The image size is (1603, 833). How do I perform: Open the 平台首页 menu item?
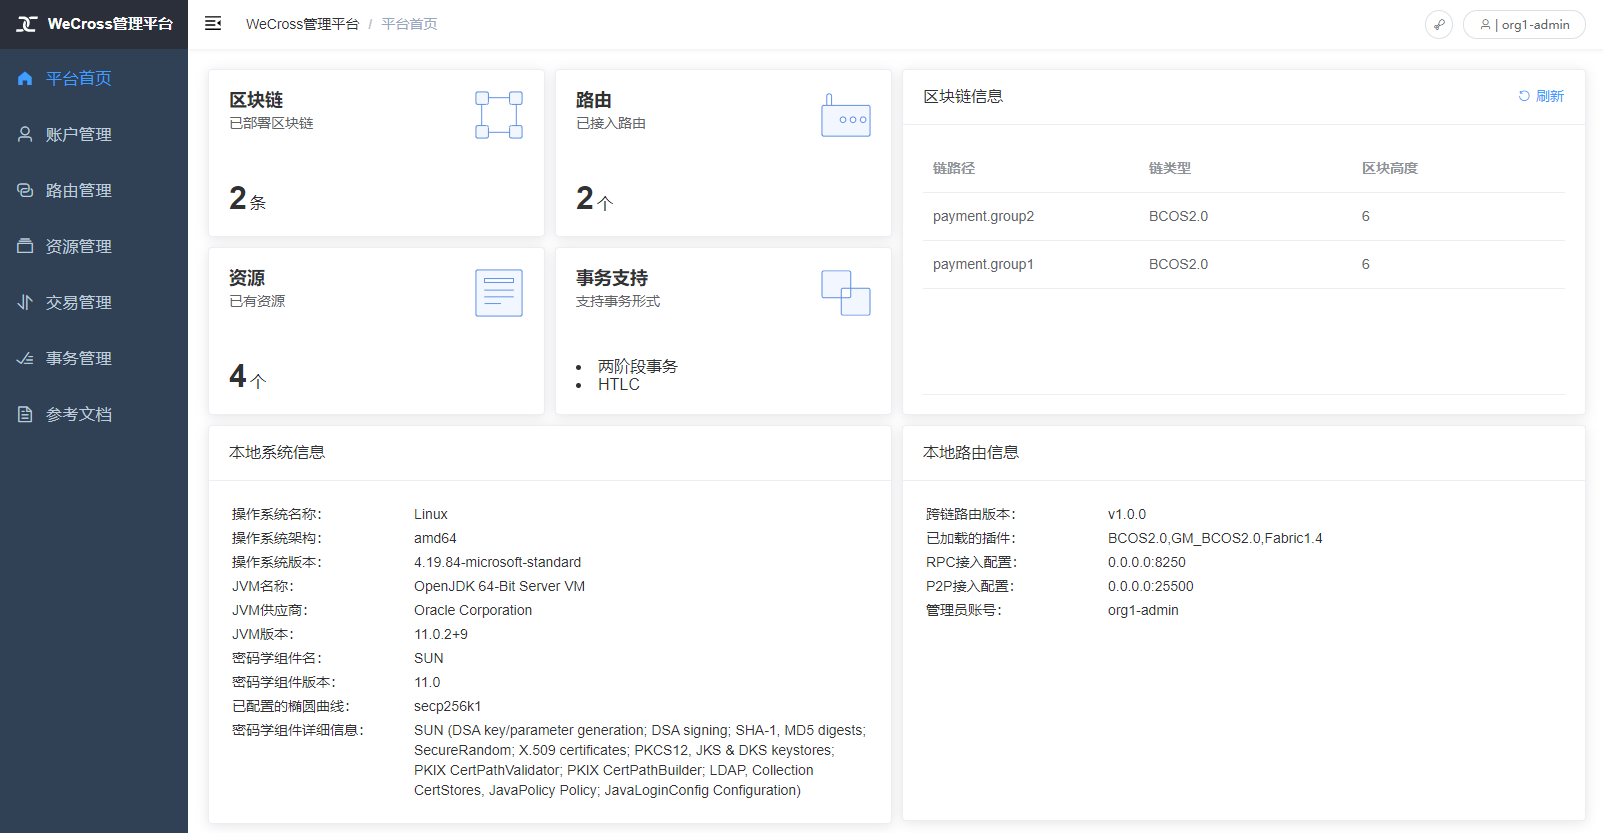94,78
